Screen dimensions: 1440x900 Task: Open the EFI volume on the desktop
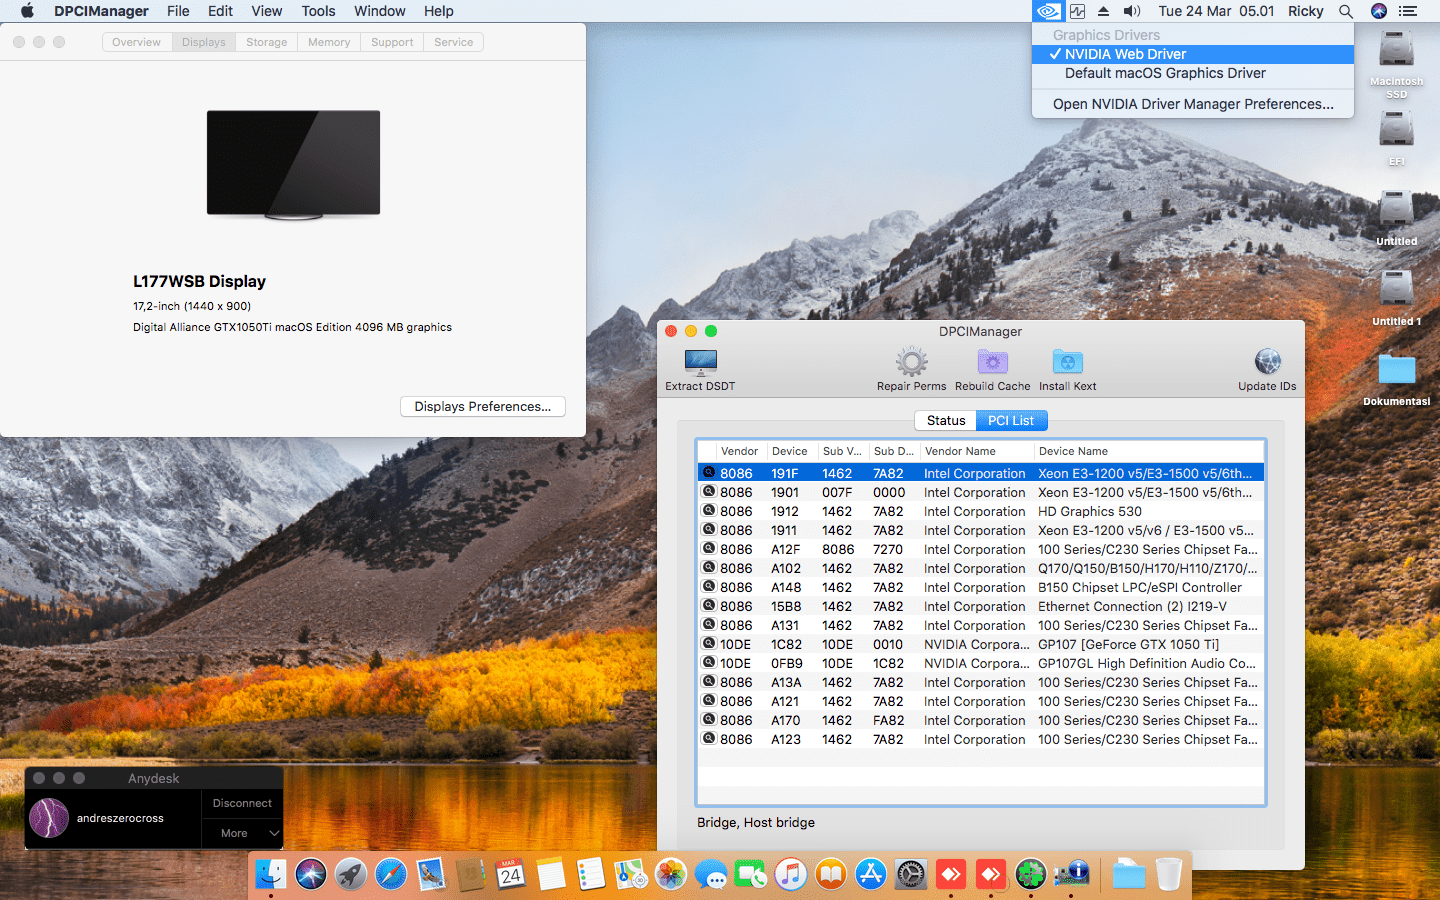(x=1396, y=129)
